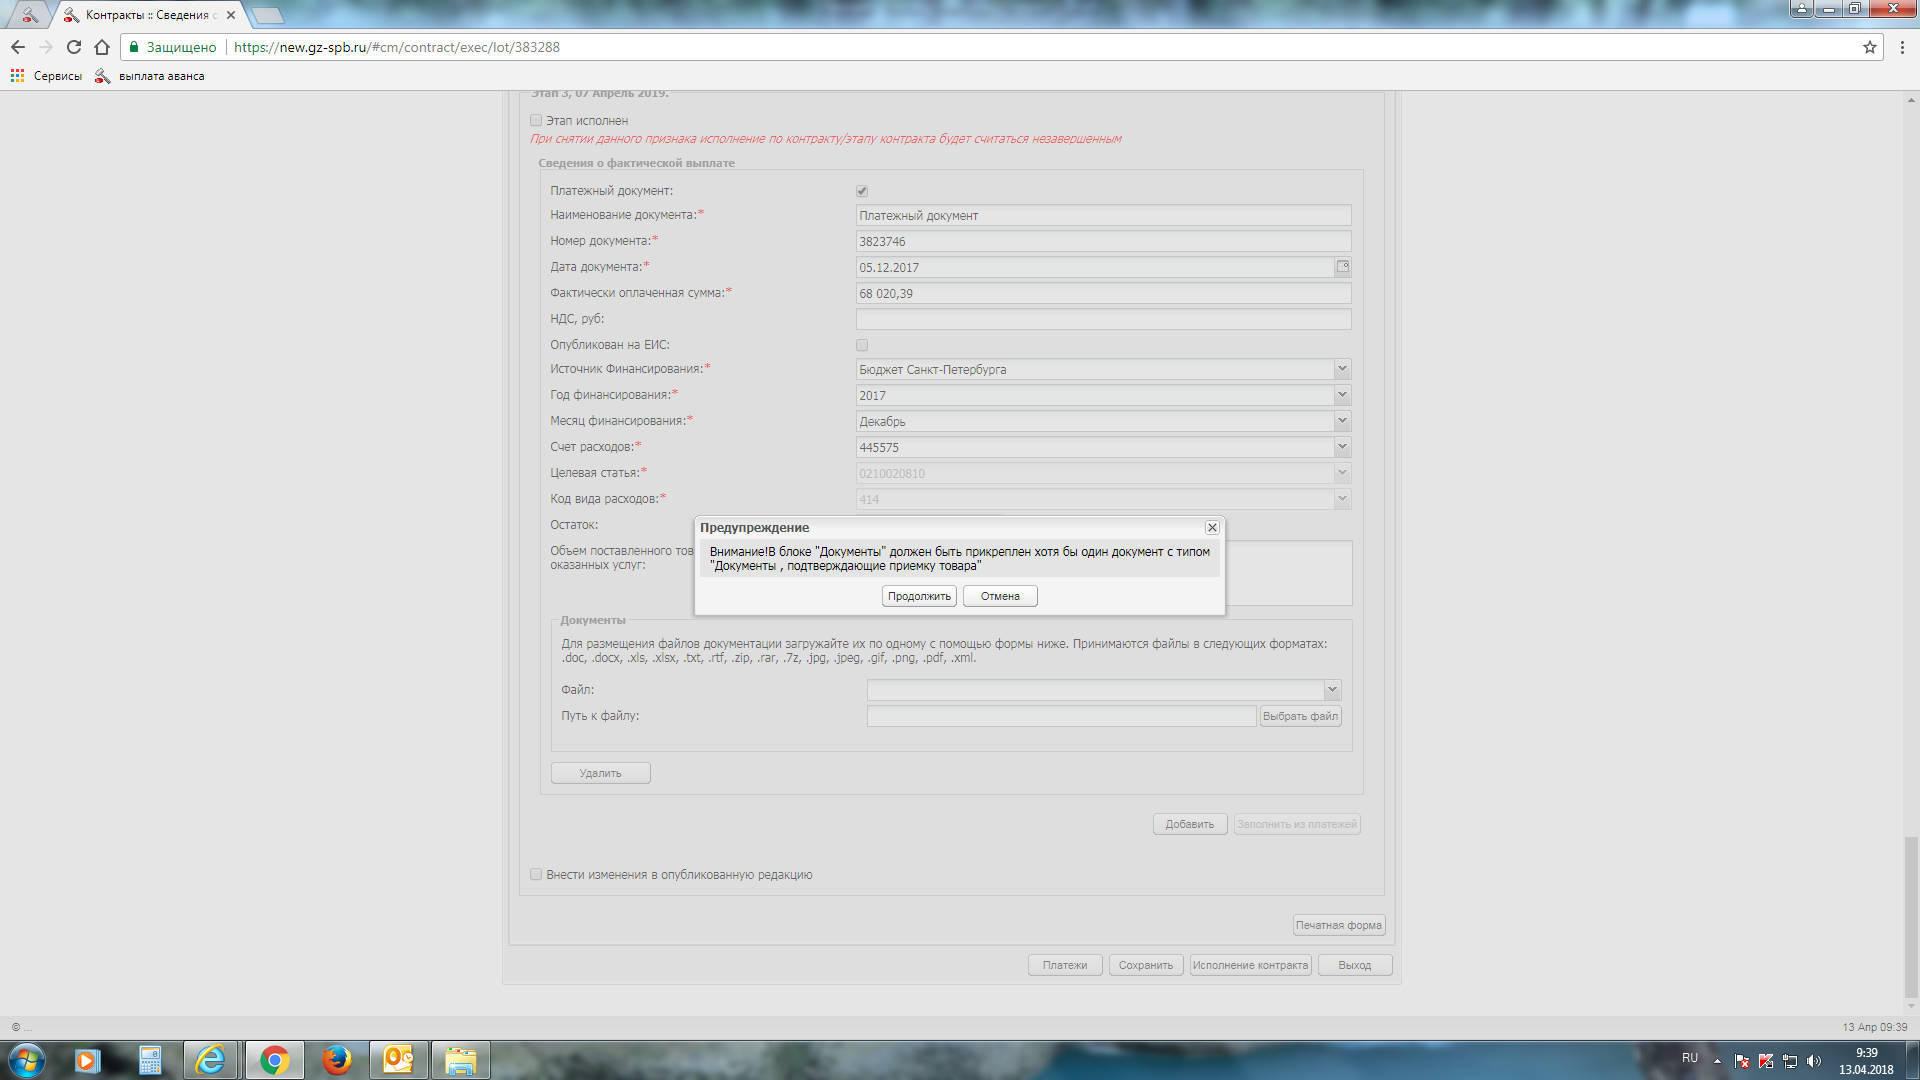Open Calculator from the taskbar
Viewport: 1920px width, 1080px height.
point(150,1060)
